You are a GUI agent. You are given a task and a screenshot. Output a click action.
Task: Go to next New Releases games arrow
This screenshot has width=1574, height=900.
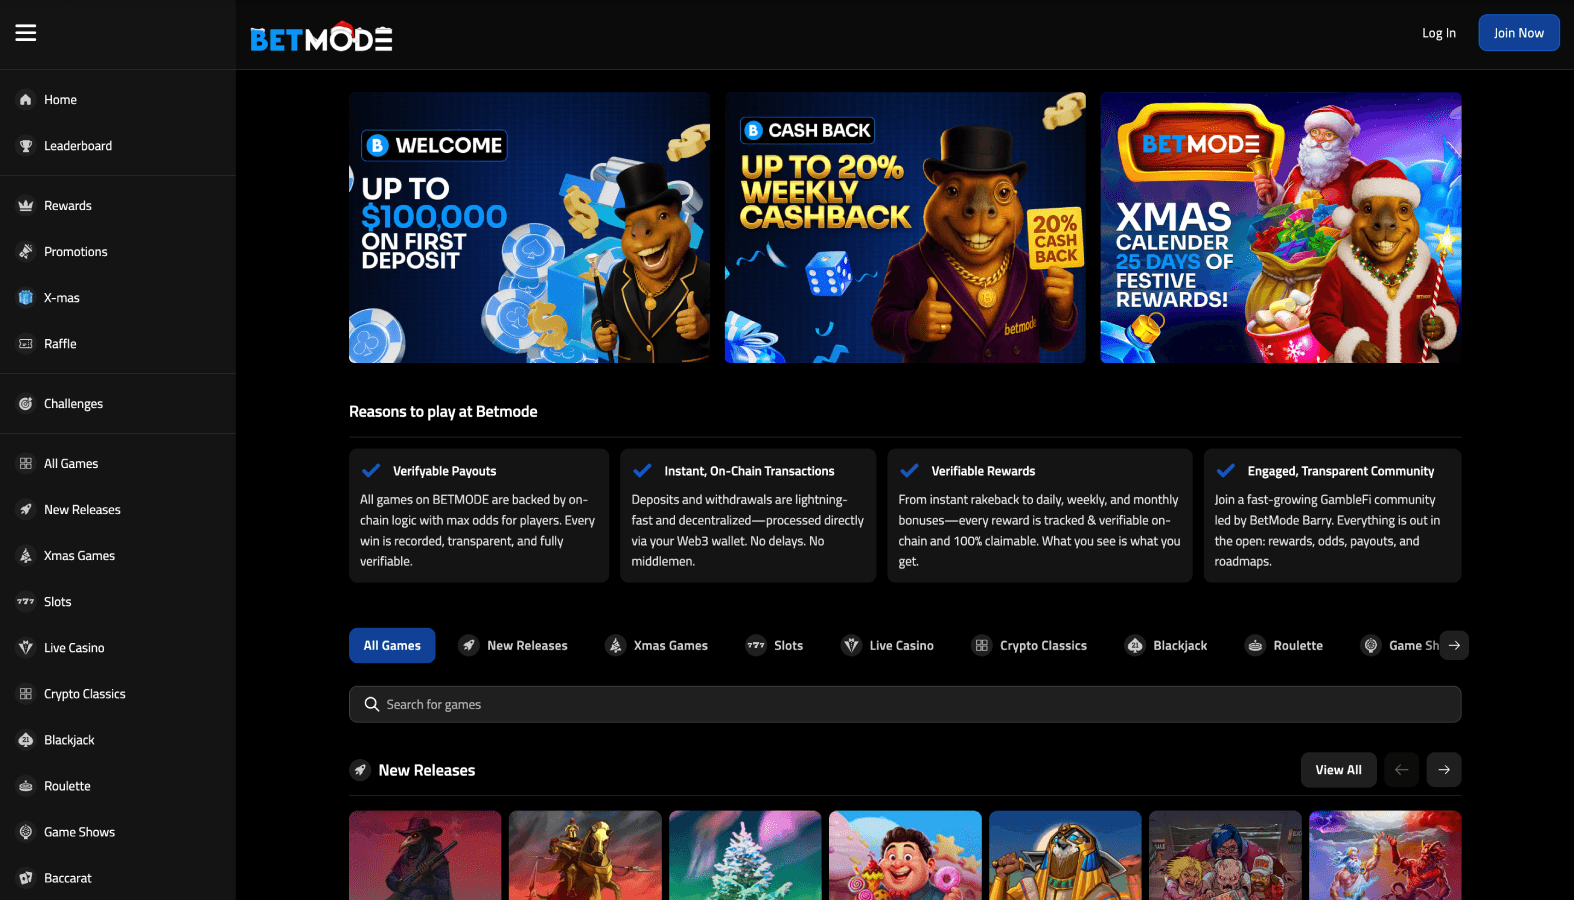click(1444, 770)
